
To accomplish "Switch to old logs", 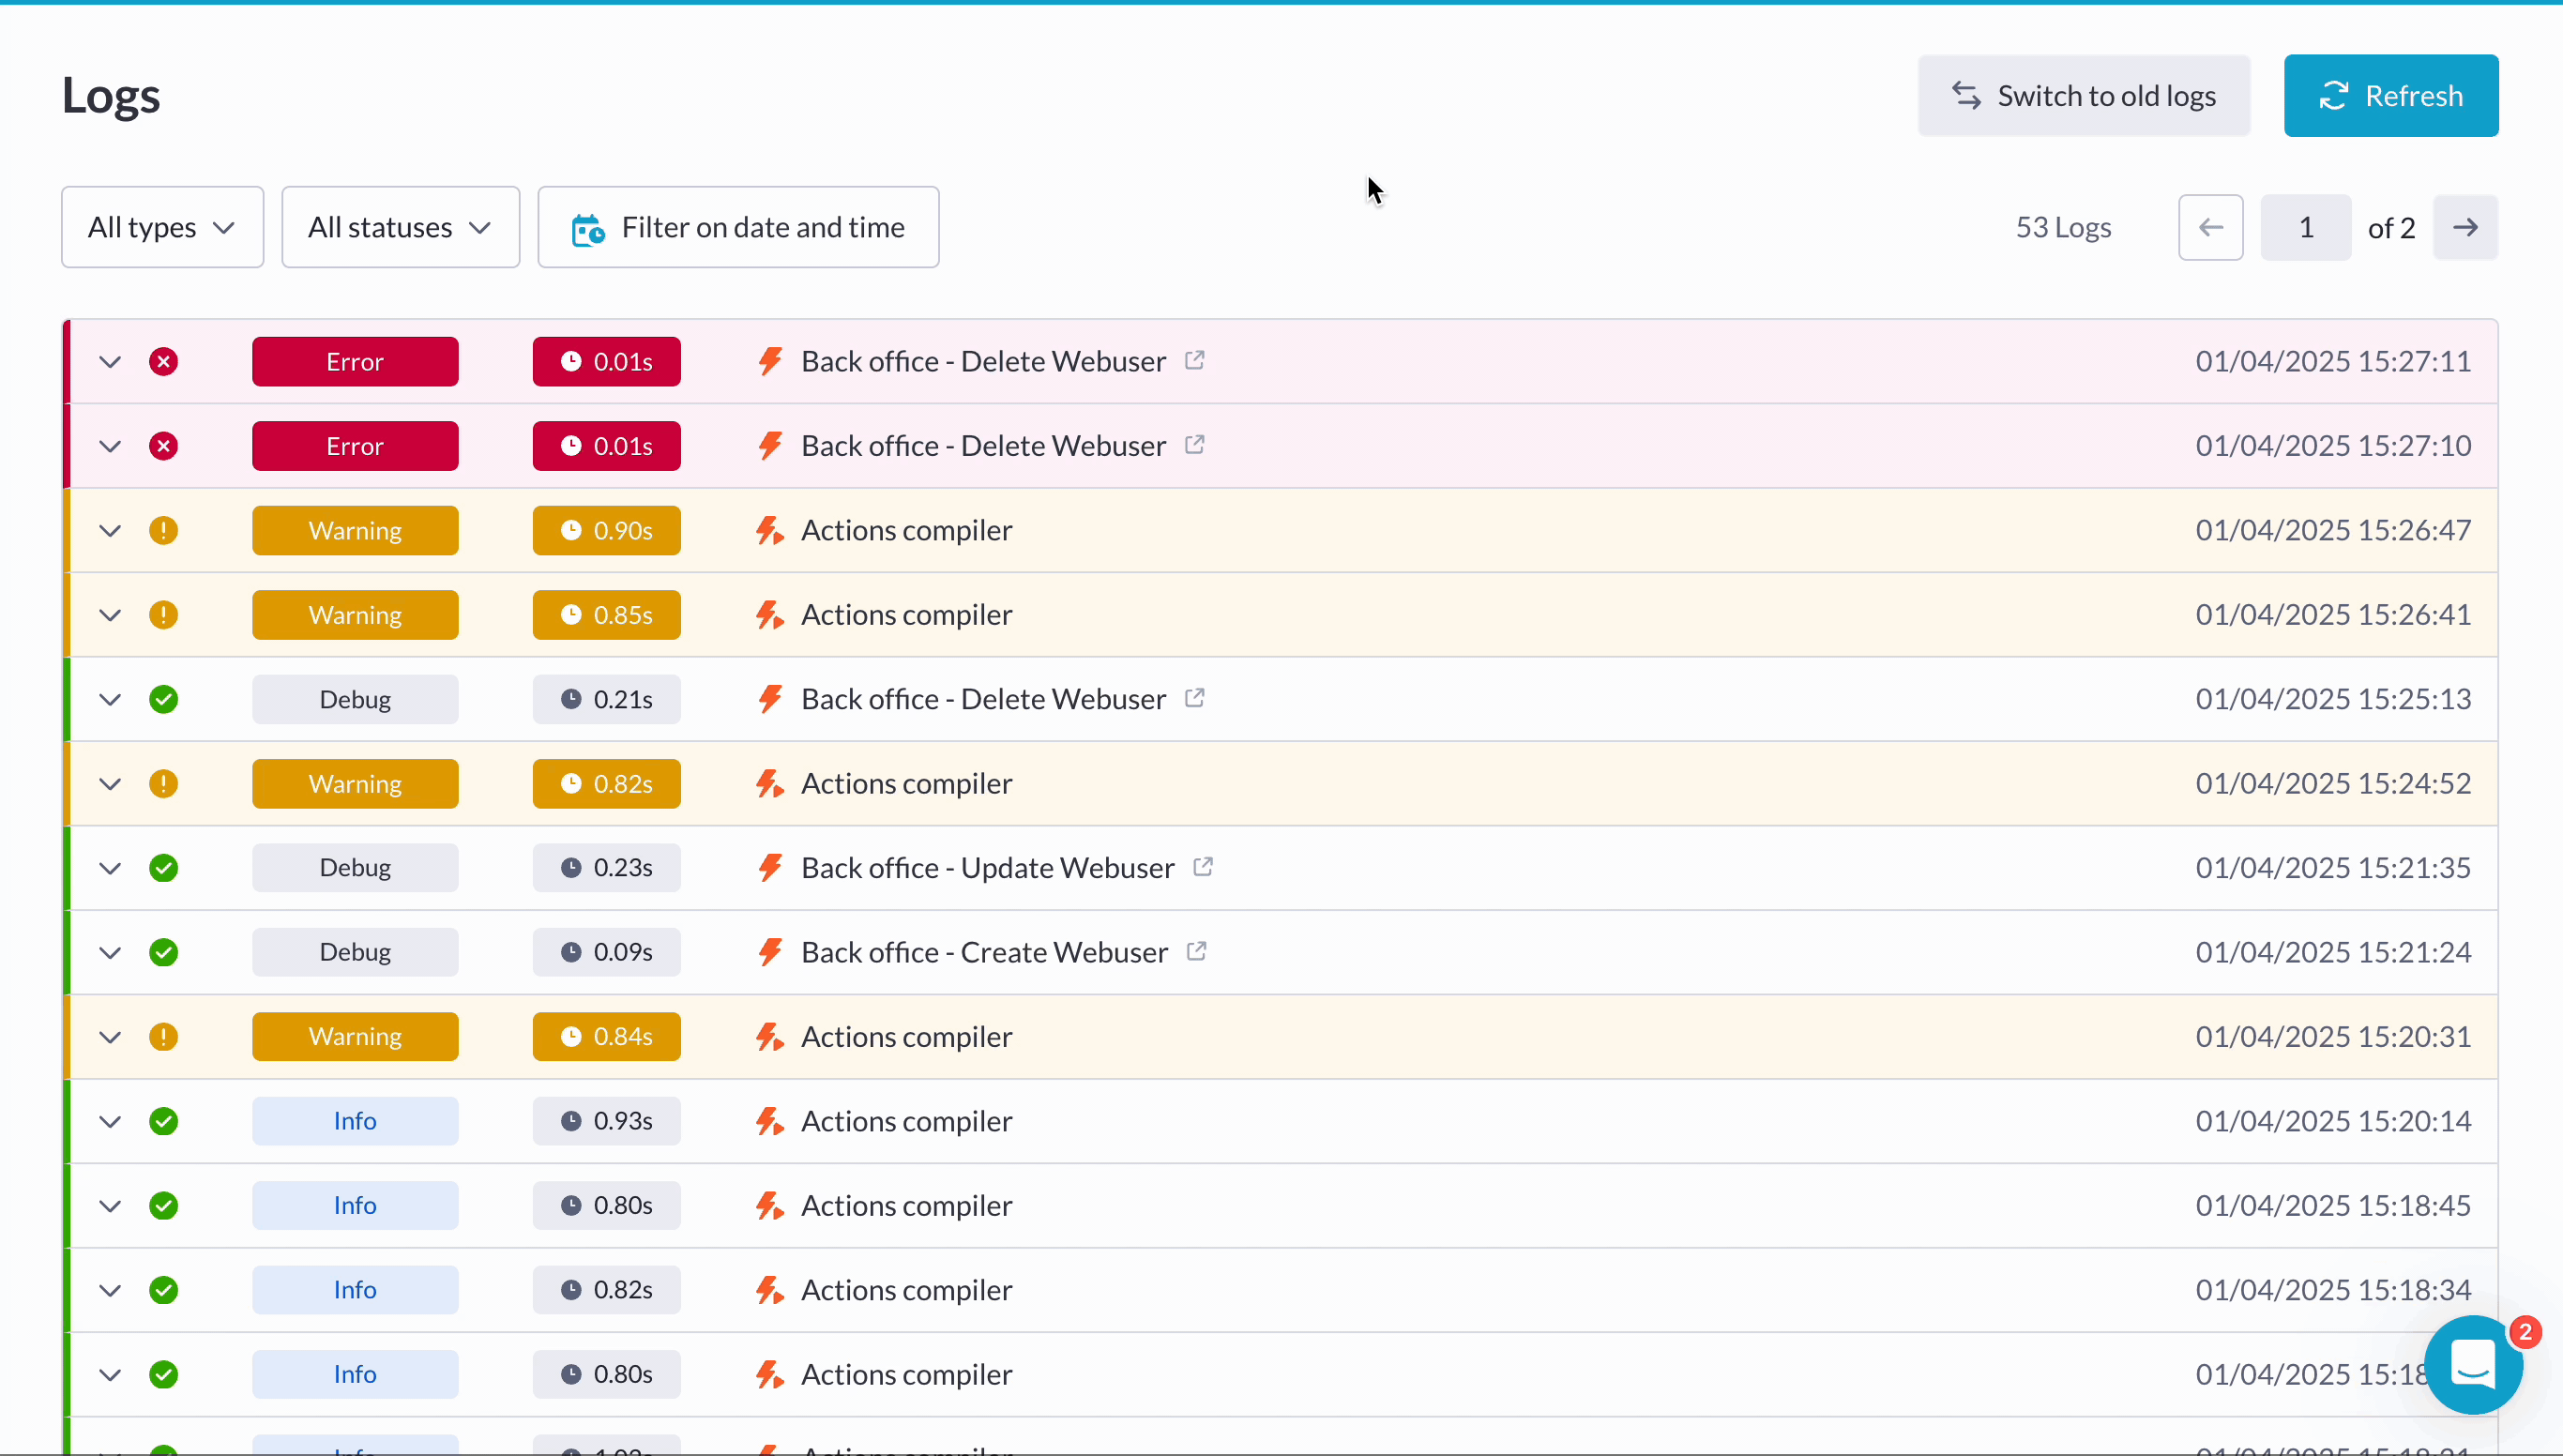I will (2083, 96).
